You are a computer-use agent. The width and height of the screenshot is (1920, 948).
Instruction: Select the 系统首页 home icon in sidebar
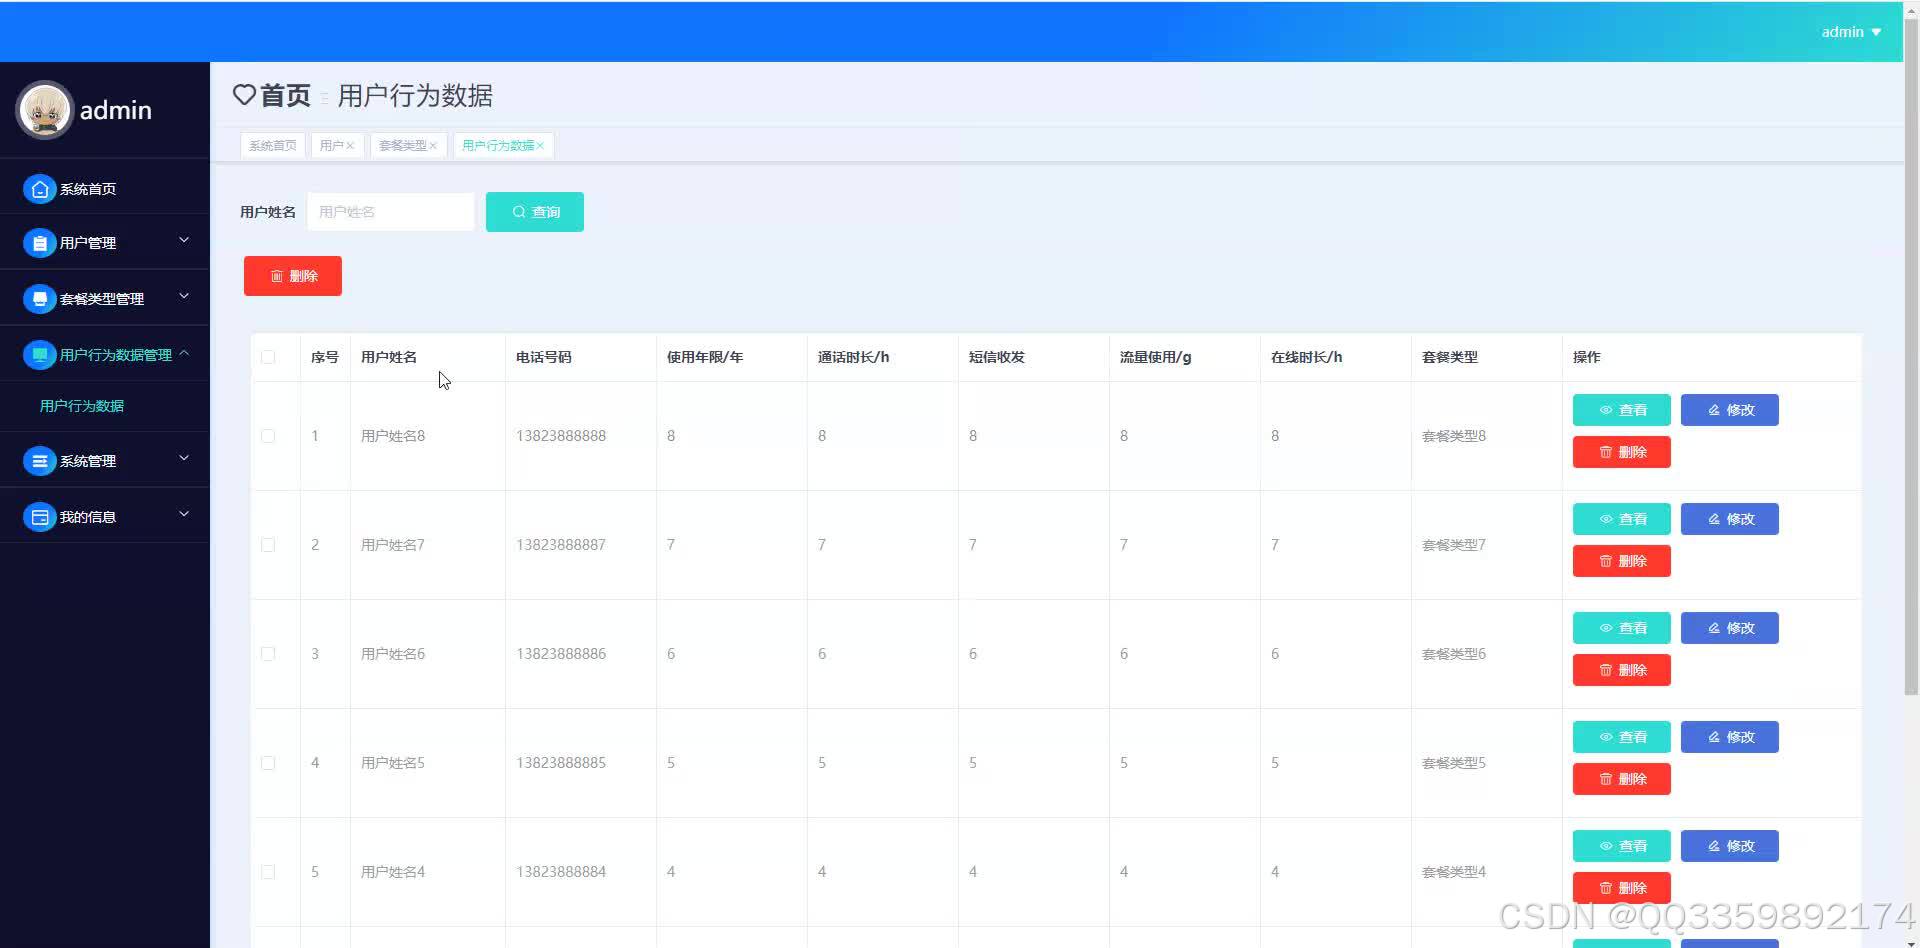coord(39,188)
